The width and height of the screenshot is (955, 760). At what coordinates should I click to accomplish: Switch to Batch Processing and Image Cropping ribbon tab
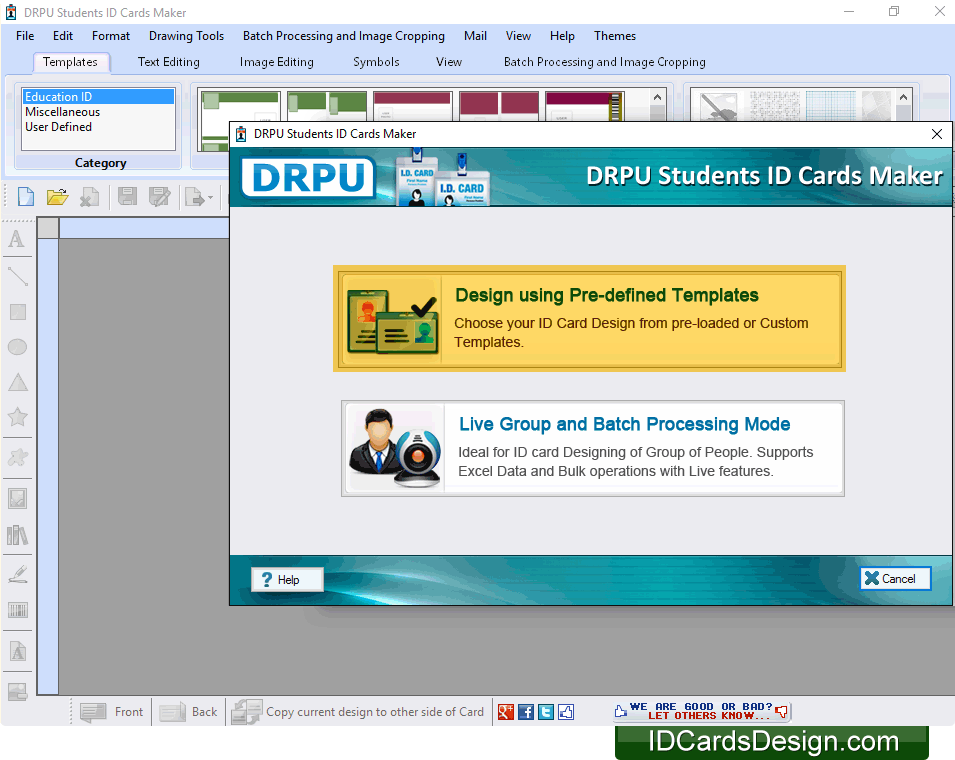(x=605, y=62)
